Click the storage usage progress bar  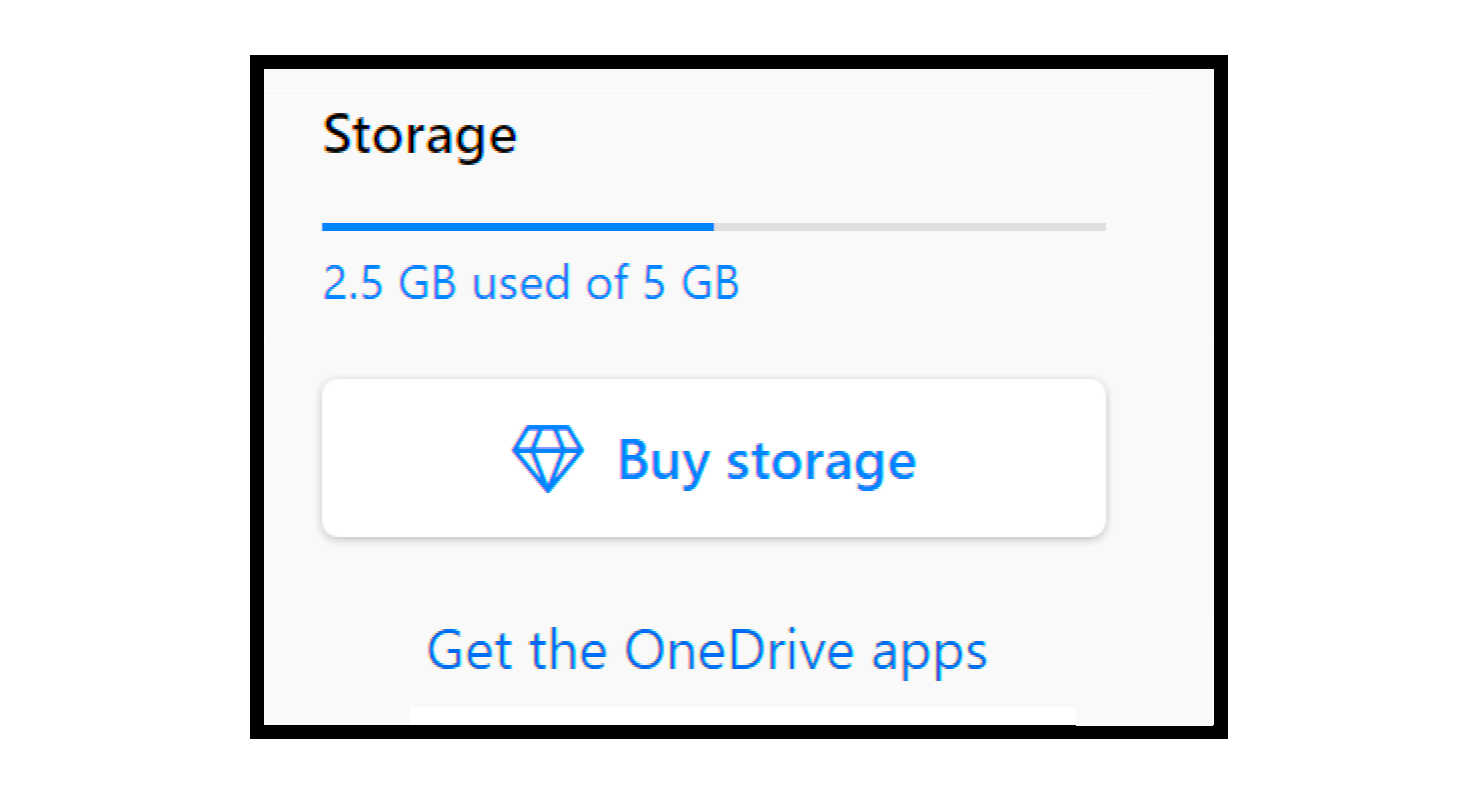(712, 228)
